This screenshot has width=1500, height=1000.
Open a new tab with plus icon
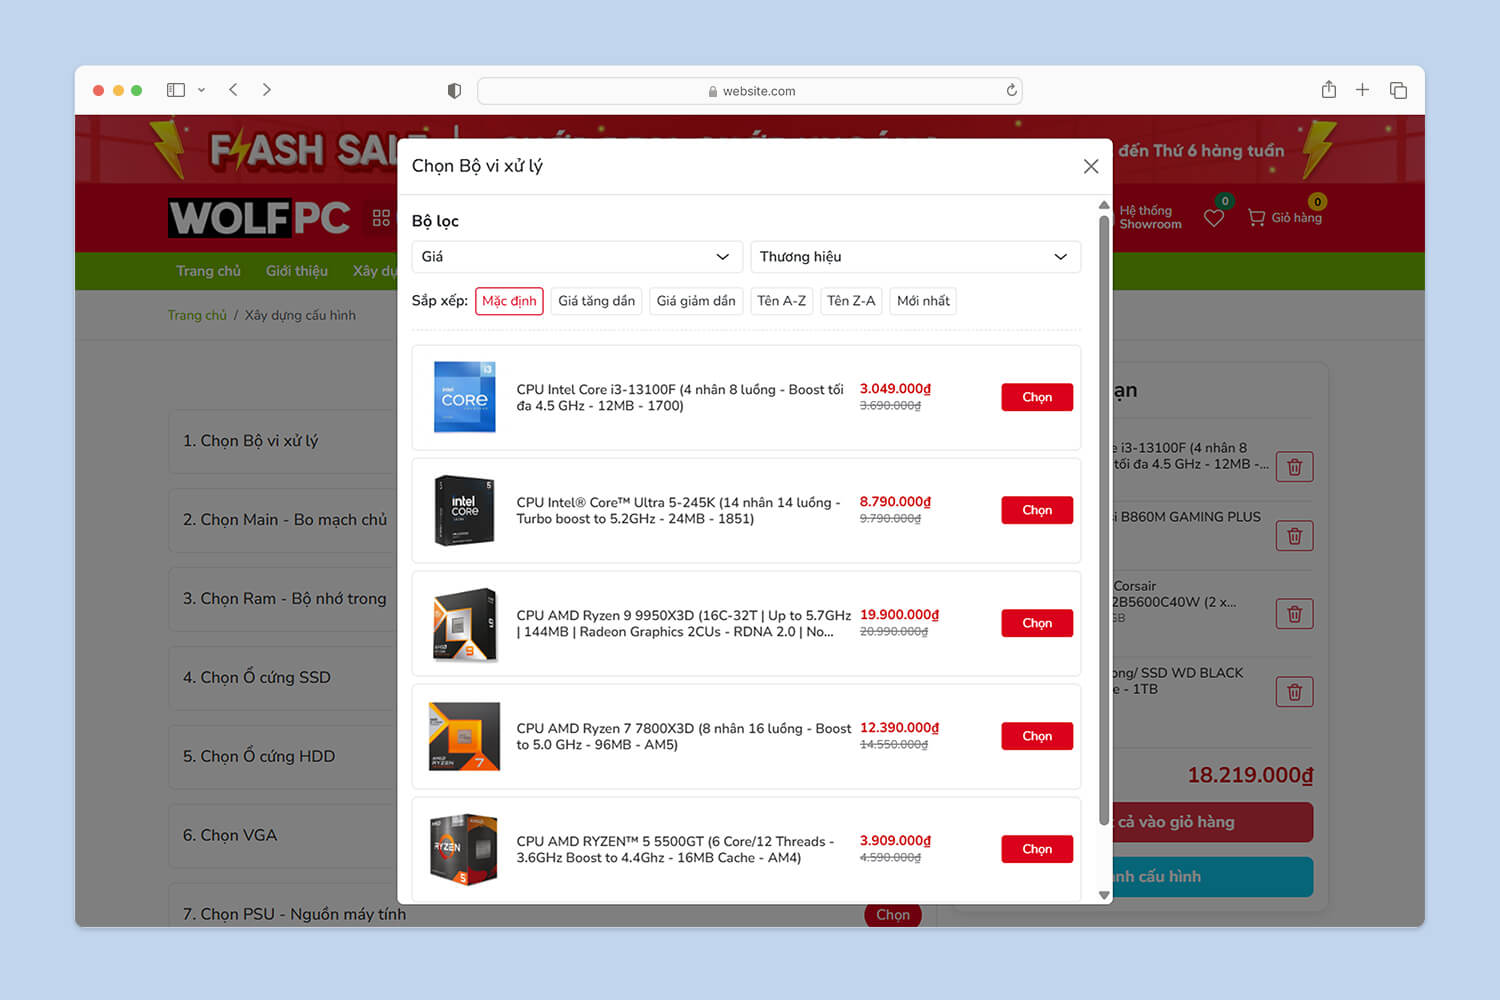tap(1362, 90)
